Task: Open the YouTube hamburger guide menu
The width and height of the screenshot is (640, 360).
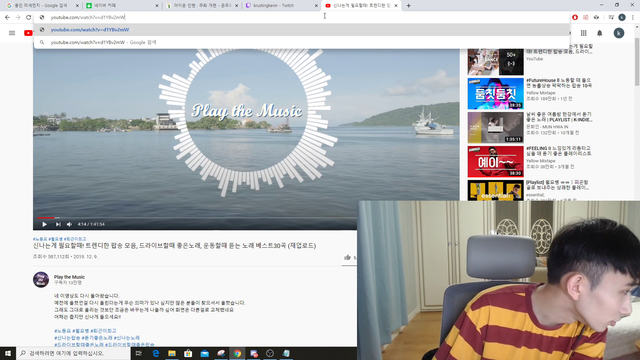Action: [12, 33]
